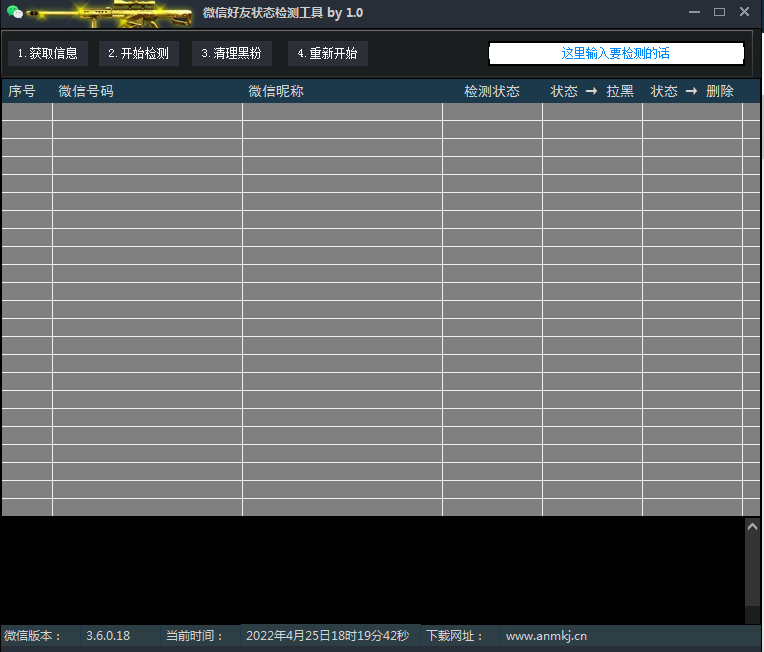Minimize the detection tool window
Image resolution: width=764 pixels, height=652 pixels.
tap(695, 12)
